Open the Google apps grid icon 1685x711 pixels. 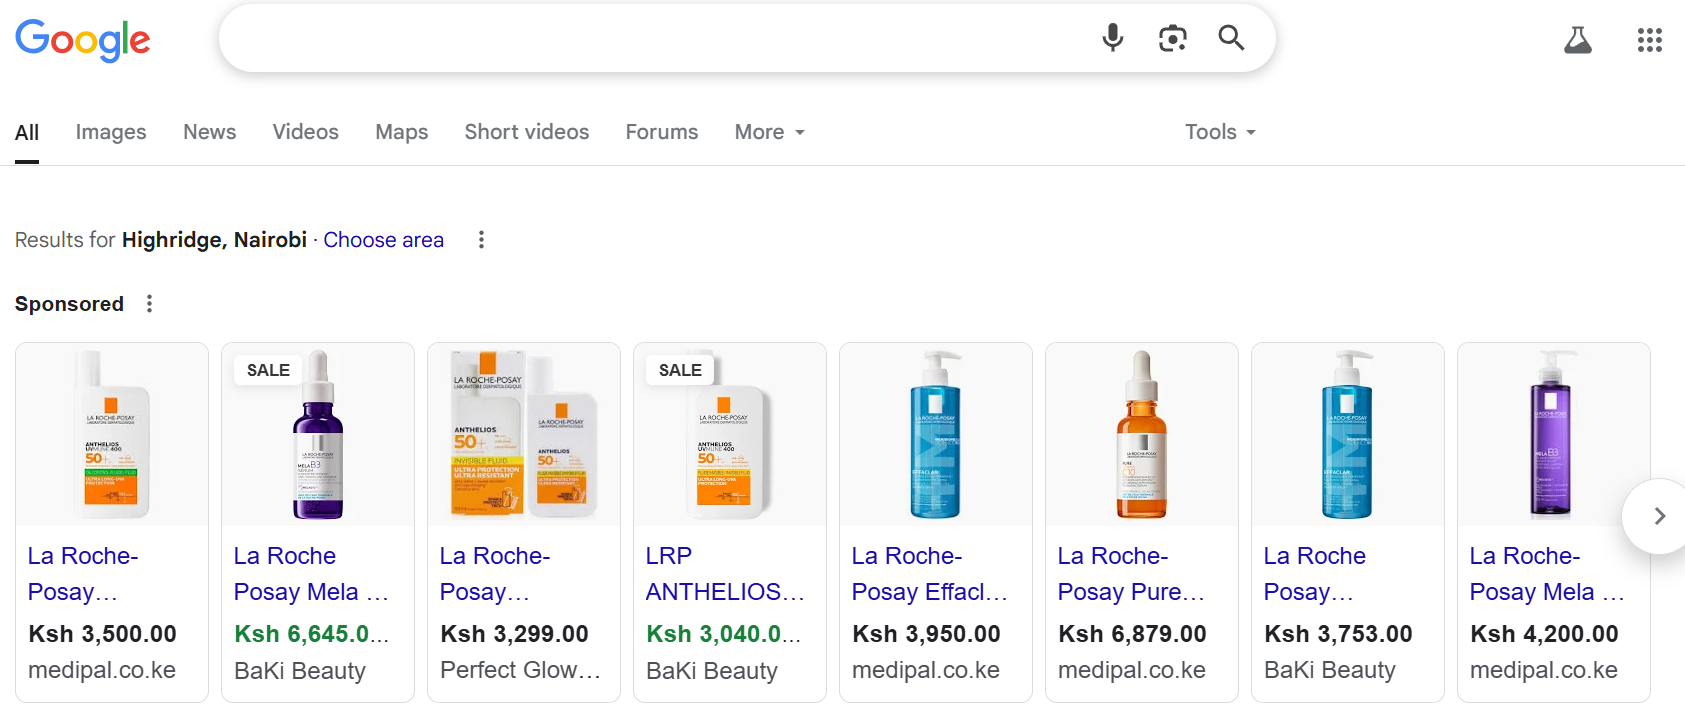coord(1649,40)
